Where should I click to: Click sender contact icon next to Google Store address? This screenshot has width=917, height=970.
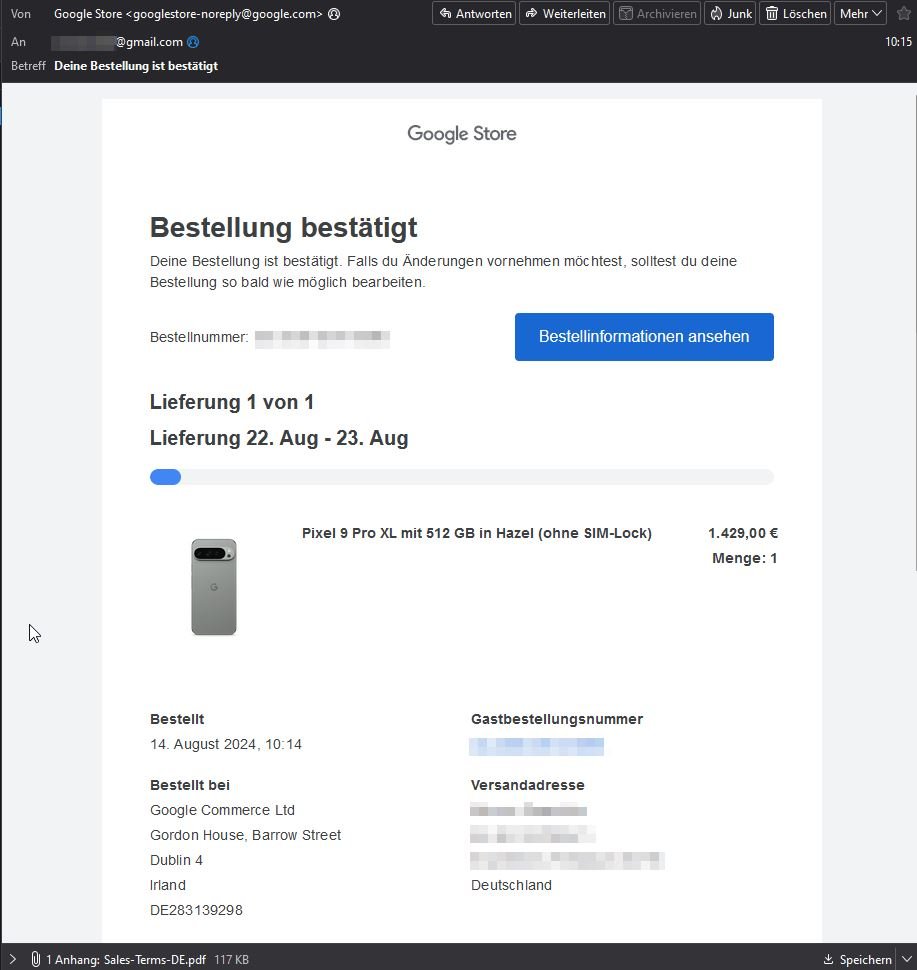pos(334,14)
